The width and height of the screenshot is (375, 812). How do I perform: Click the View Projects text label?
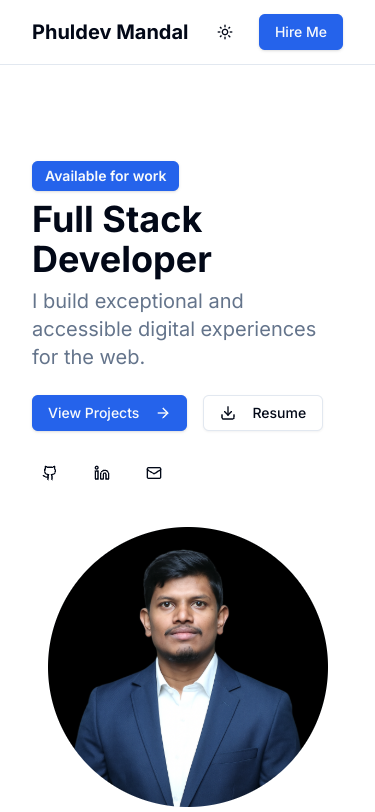pyautogui.click(x=94, y=413)
